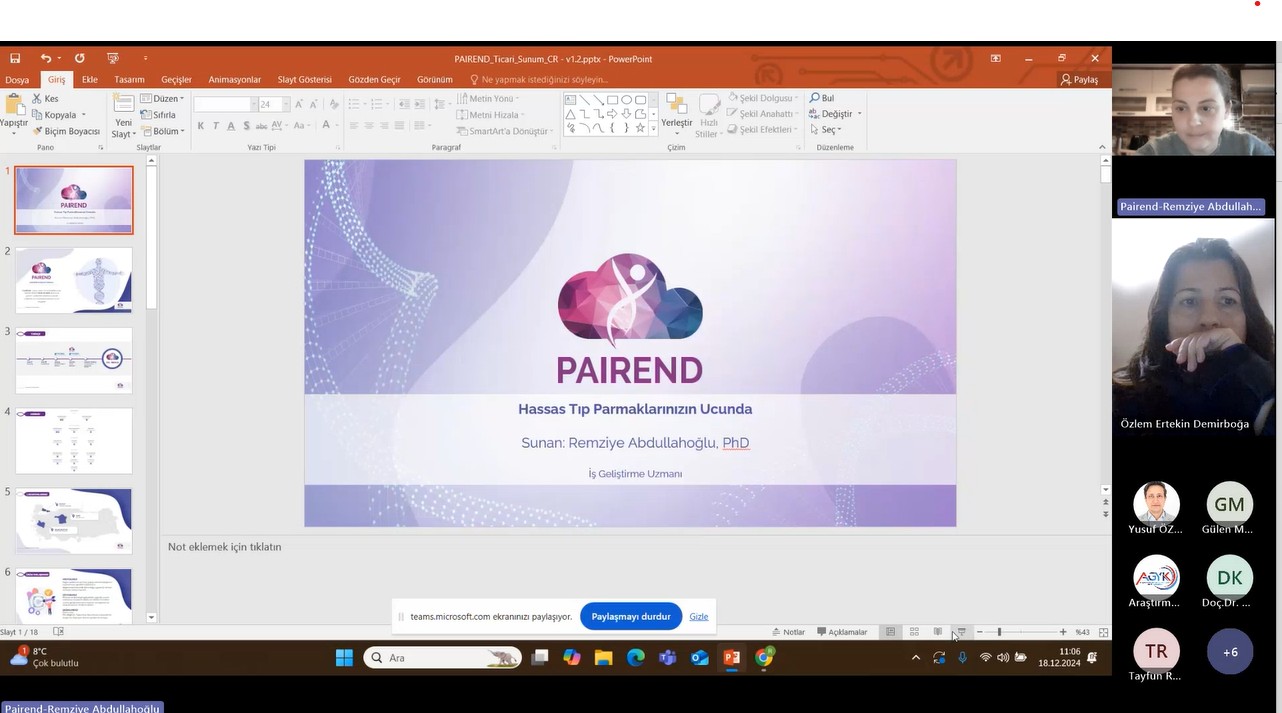Select the Biçim Boyacısı format painter
The height and width of the screenshot is (713, 1282).
pyautogui.click(x=66, y=131)
